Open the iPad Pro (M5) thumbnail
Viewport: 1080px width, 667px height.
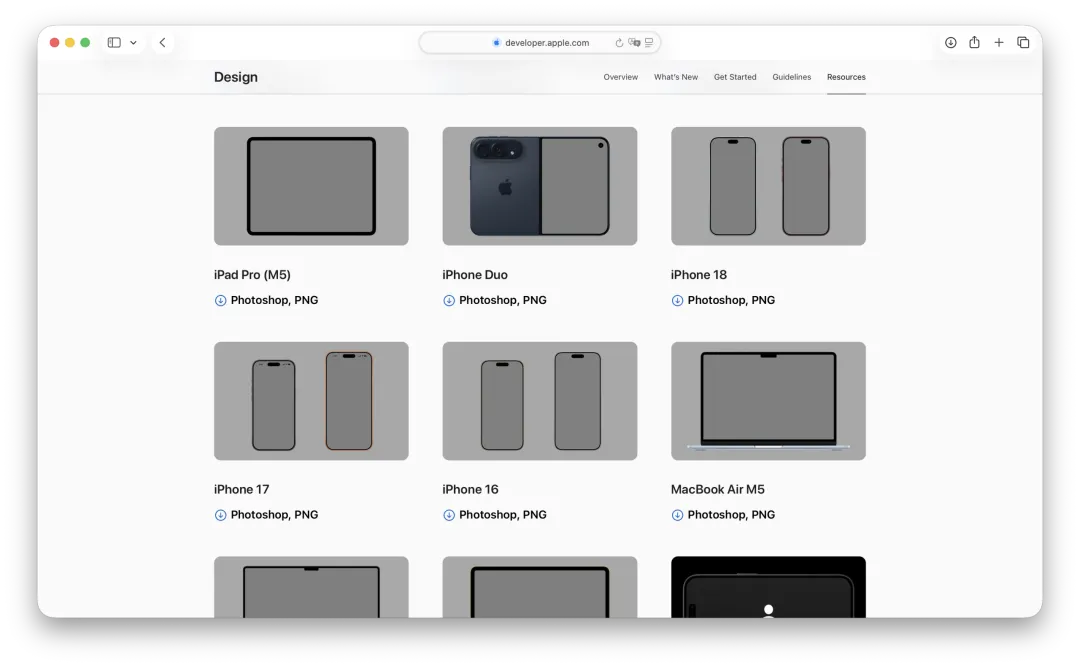point(311,186)
